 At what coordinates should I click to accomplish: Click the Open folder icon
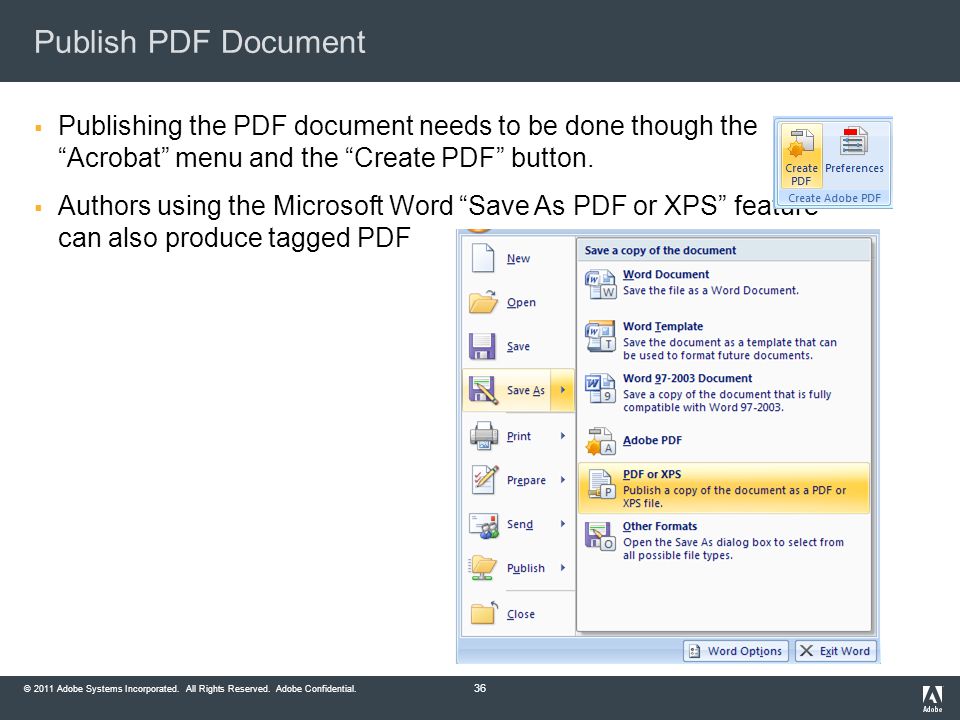(x=483, y=302)
